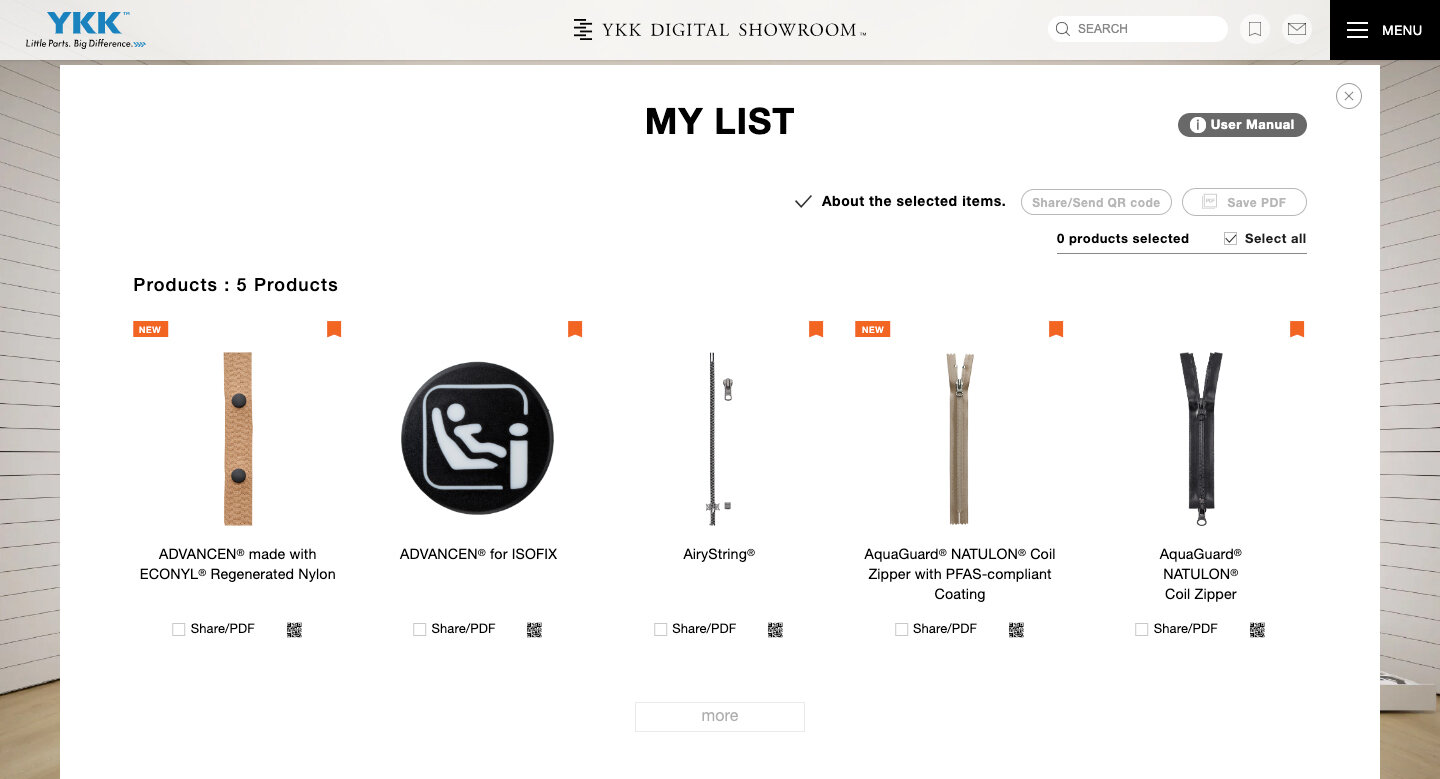This screenshot has height=779, width=1440.
Task: Expand the list with the more button
Action: [719, 716]
